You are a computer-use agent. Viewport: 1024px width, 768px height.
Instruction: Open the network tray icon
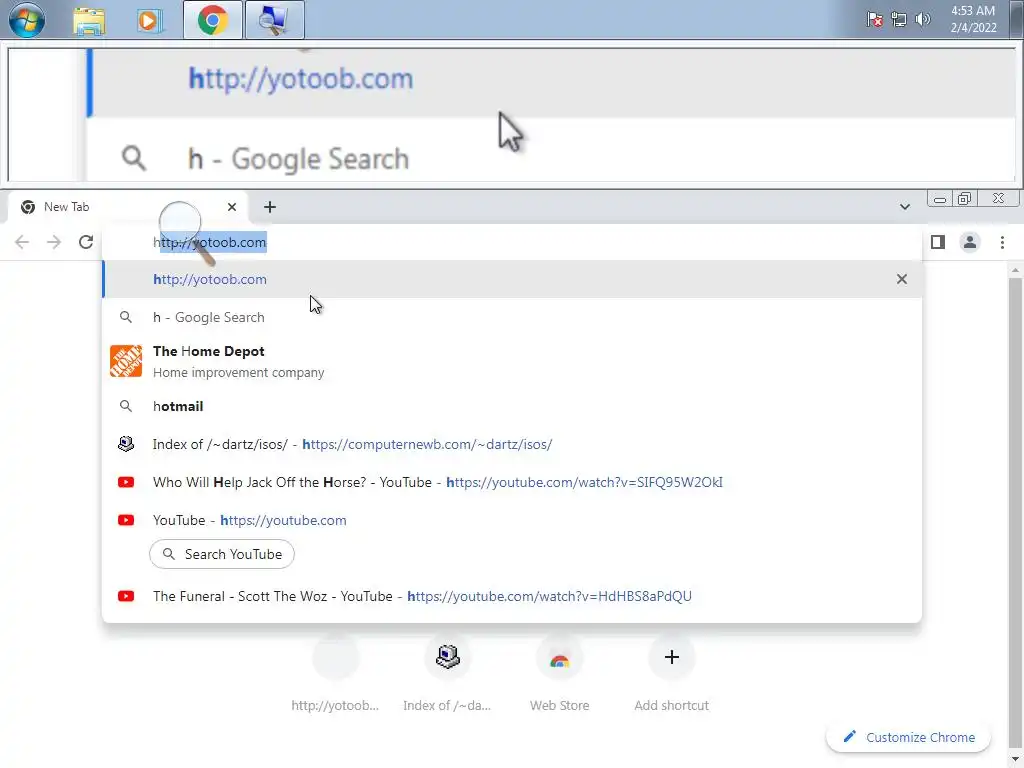coord(899,20)
